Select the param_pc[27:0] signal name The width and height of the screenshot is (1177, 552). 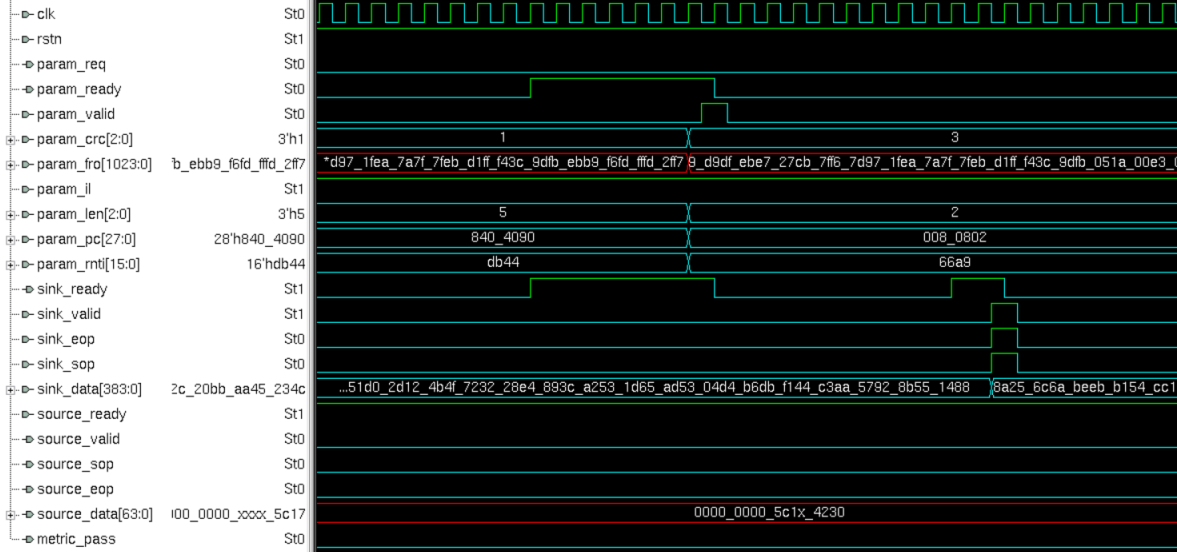click(x=86, y=240)
